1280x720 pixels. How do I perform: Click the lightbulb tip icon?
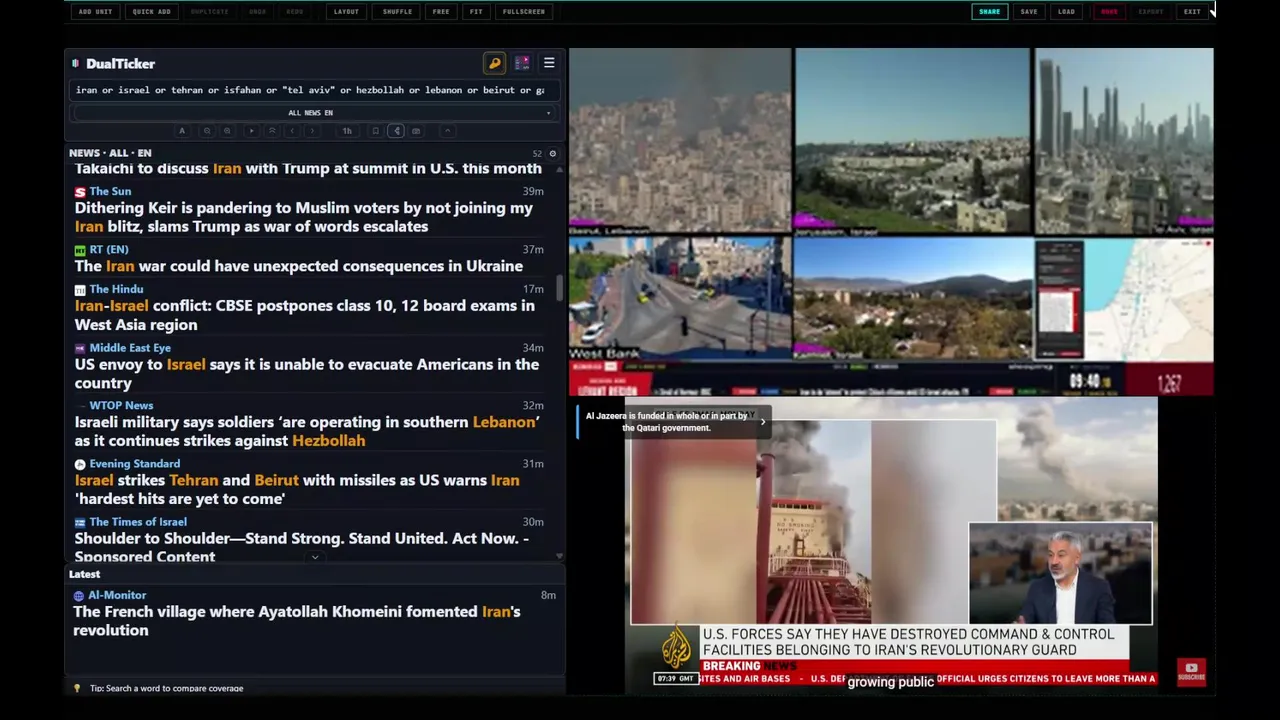pyautogui.click(x=77, y=688)
